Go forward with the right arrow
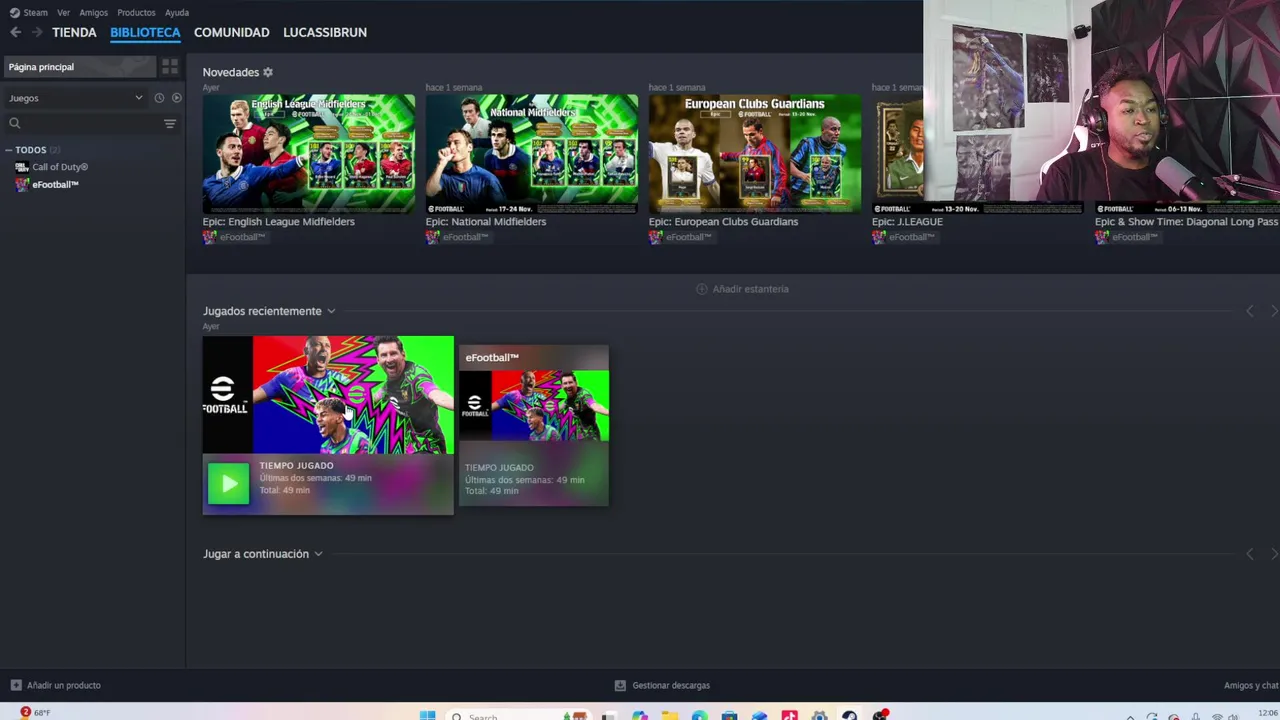This screenshot has height=720, width=1280. click(x=37, y=32)
